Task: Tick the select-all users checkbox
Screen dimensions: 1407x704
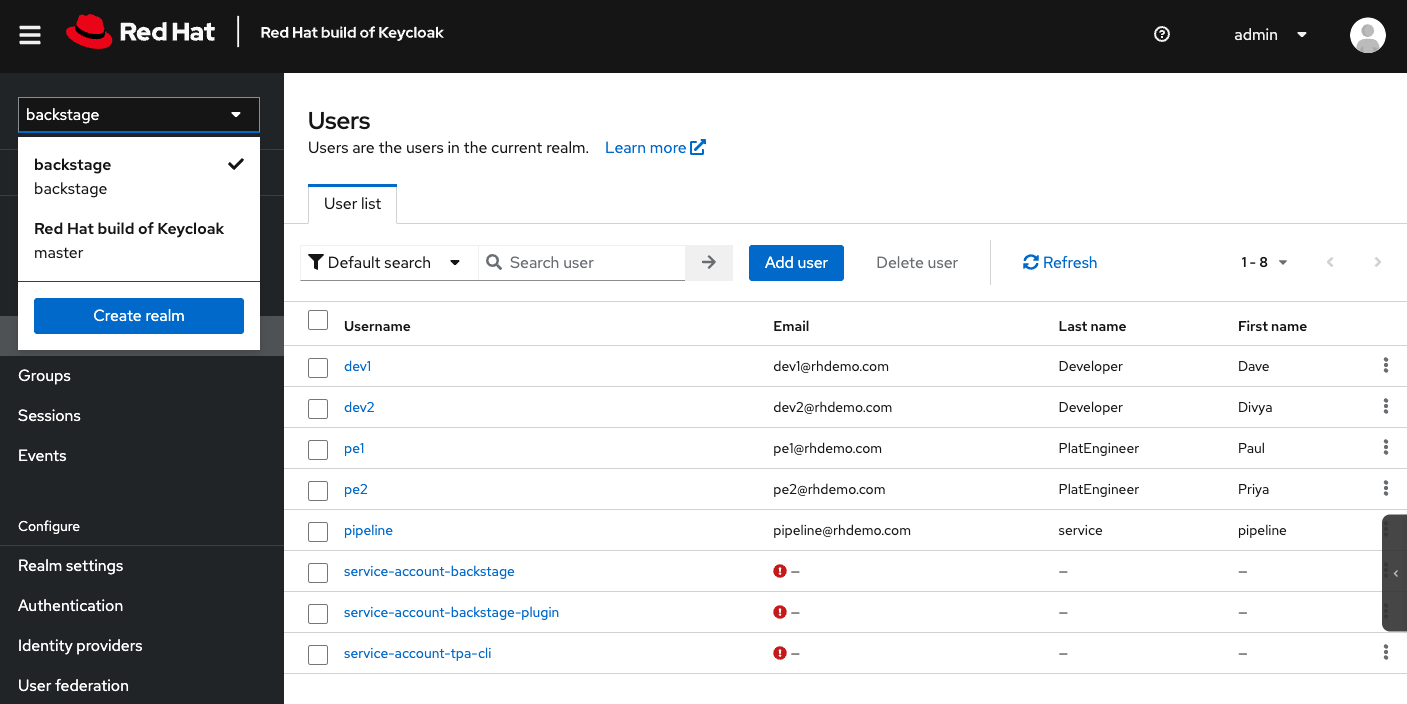Action: coord(318,320)
